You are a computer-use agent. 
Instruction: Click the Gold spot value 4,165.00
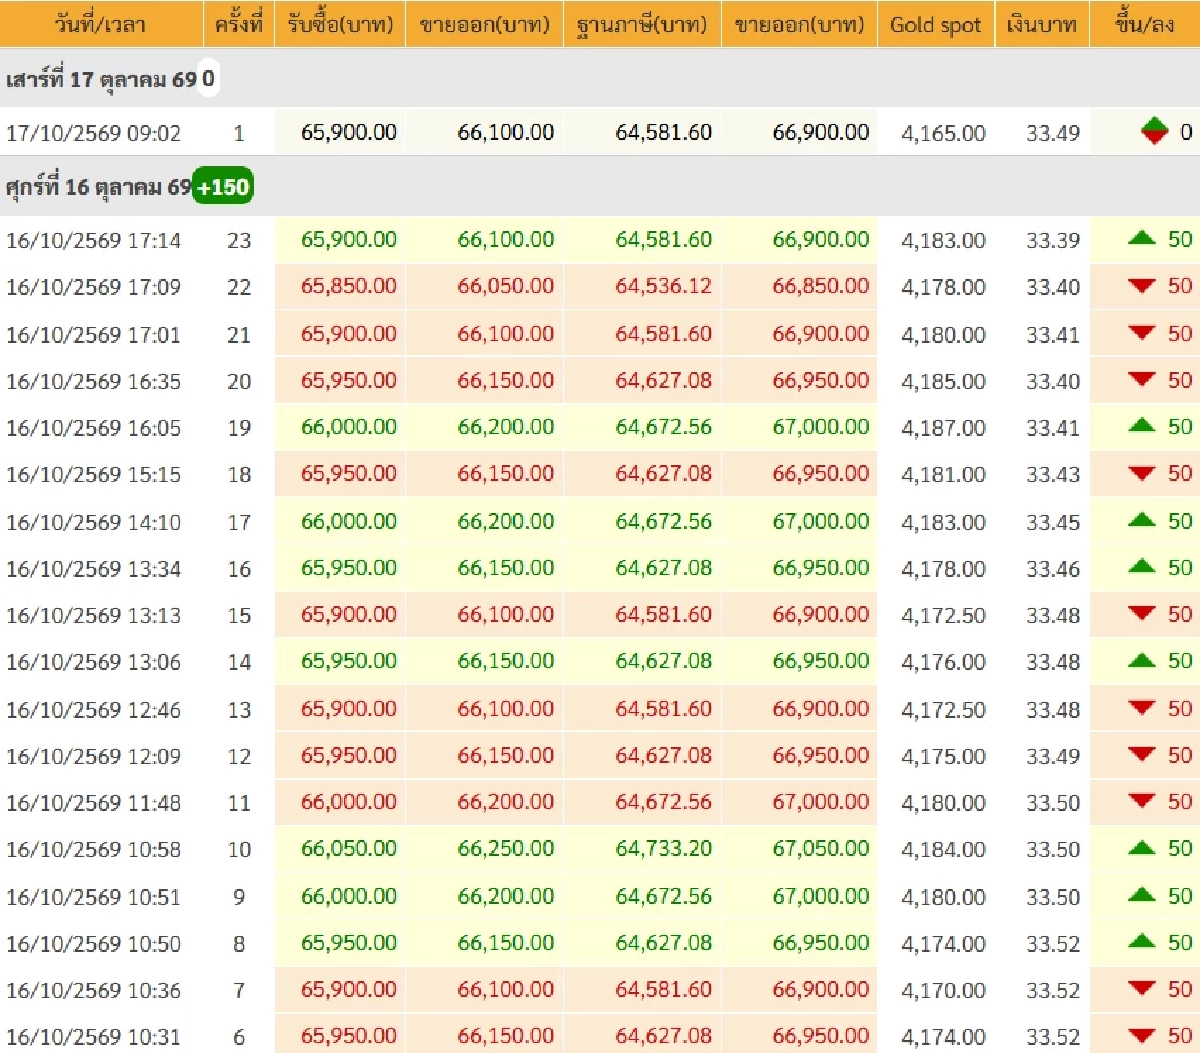coord(944,133)
